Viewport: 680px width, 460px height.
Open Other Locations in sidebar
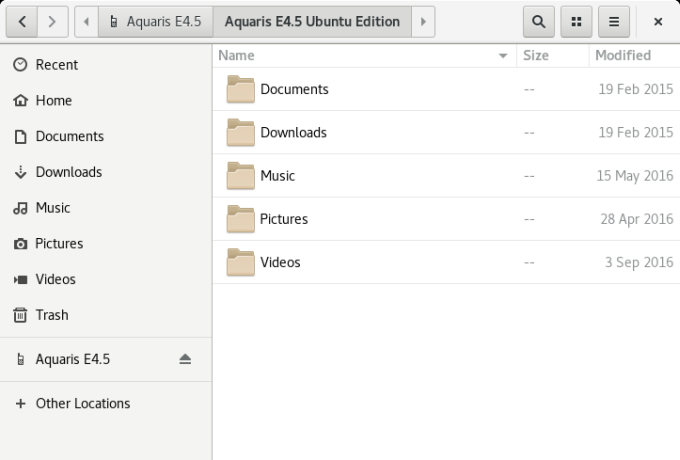[x=82, y=404]
